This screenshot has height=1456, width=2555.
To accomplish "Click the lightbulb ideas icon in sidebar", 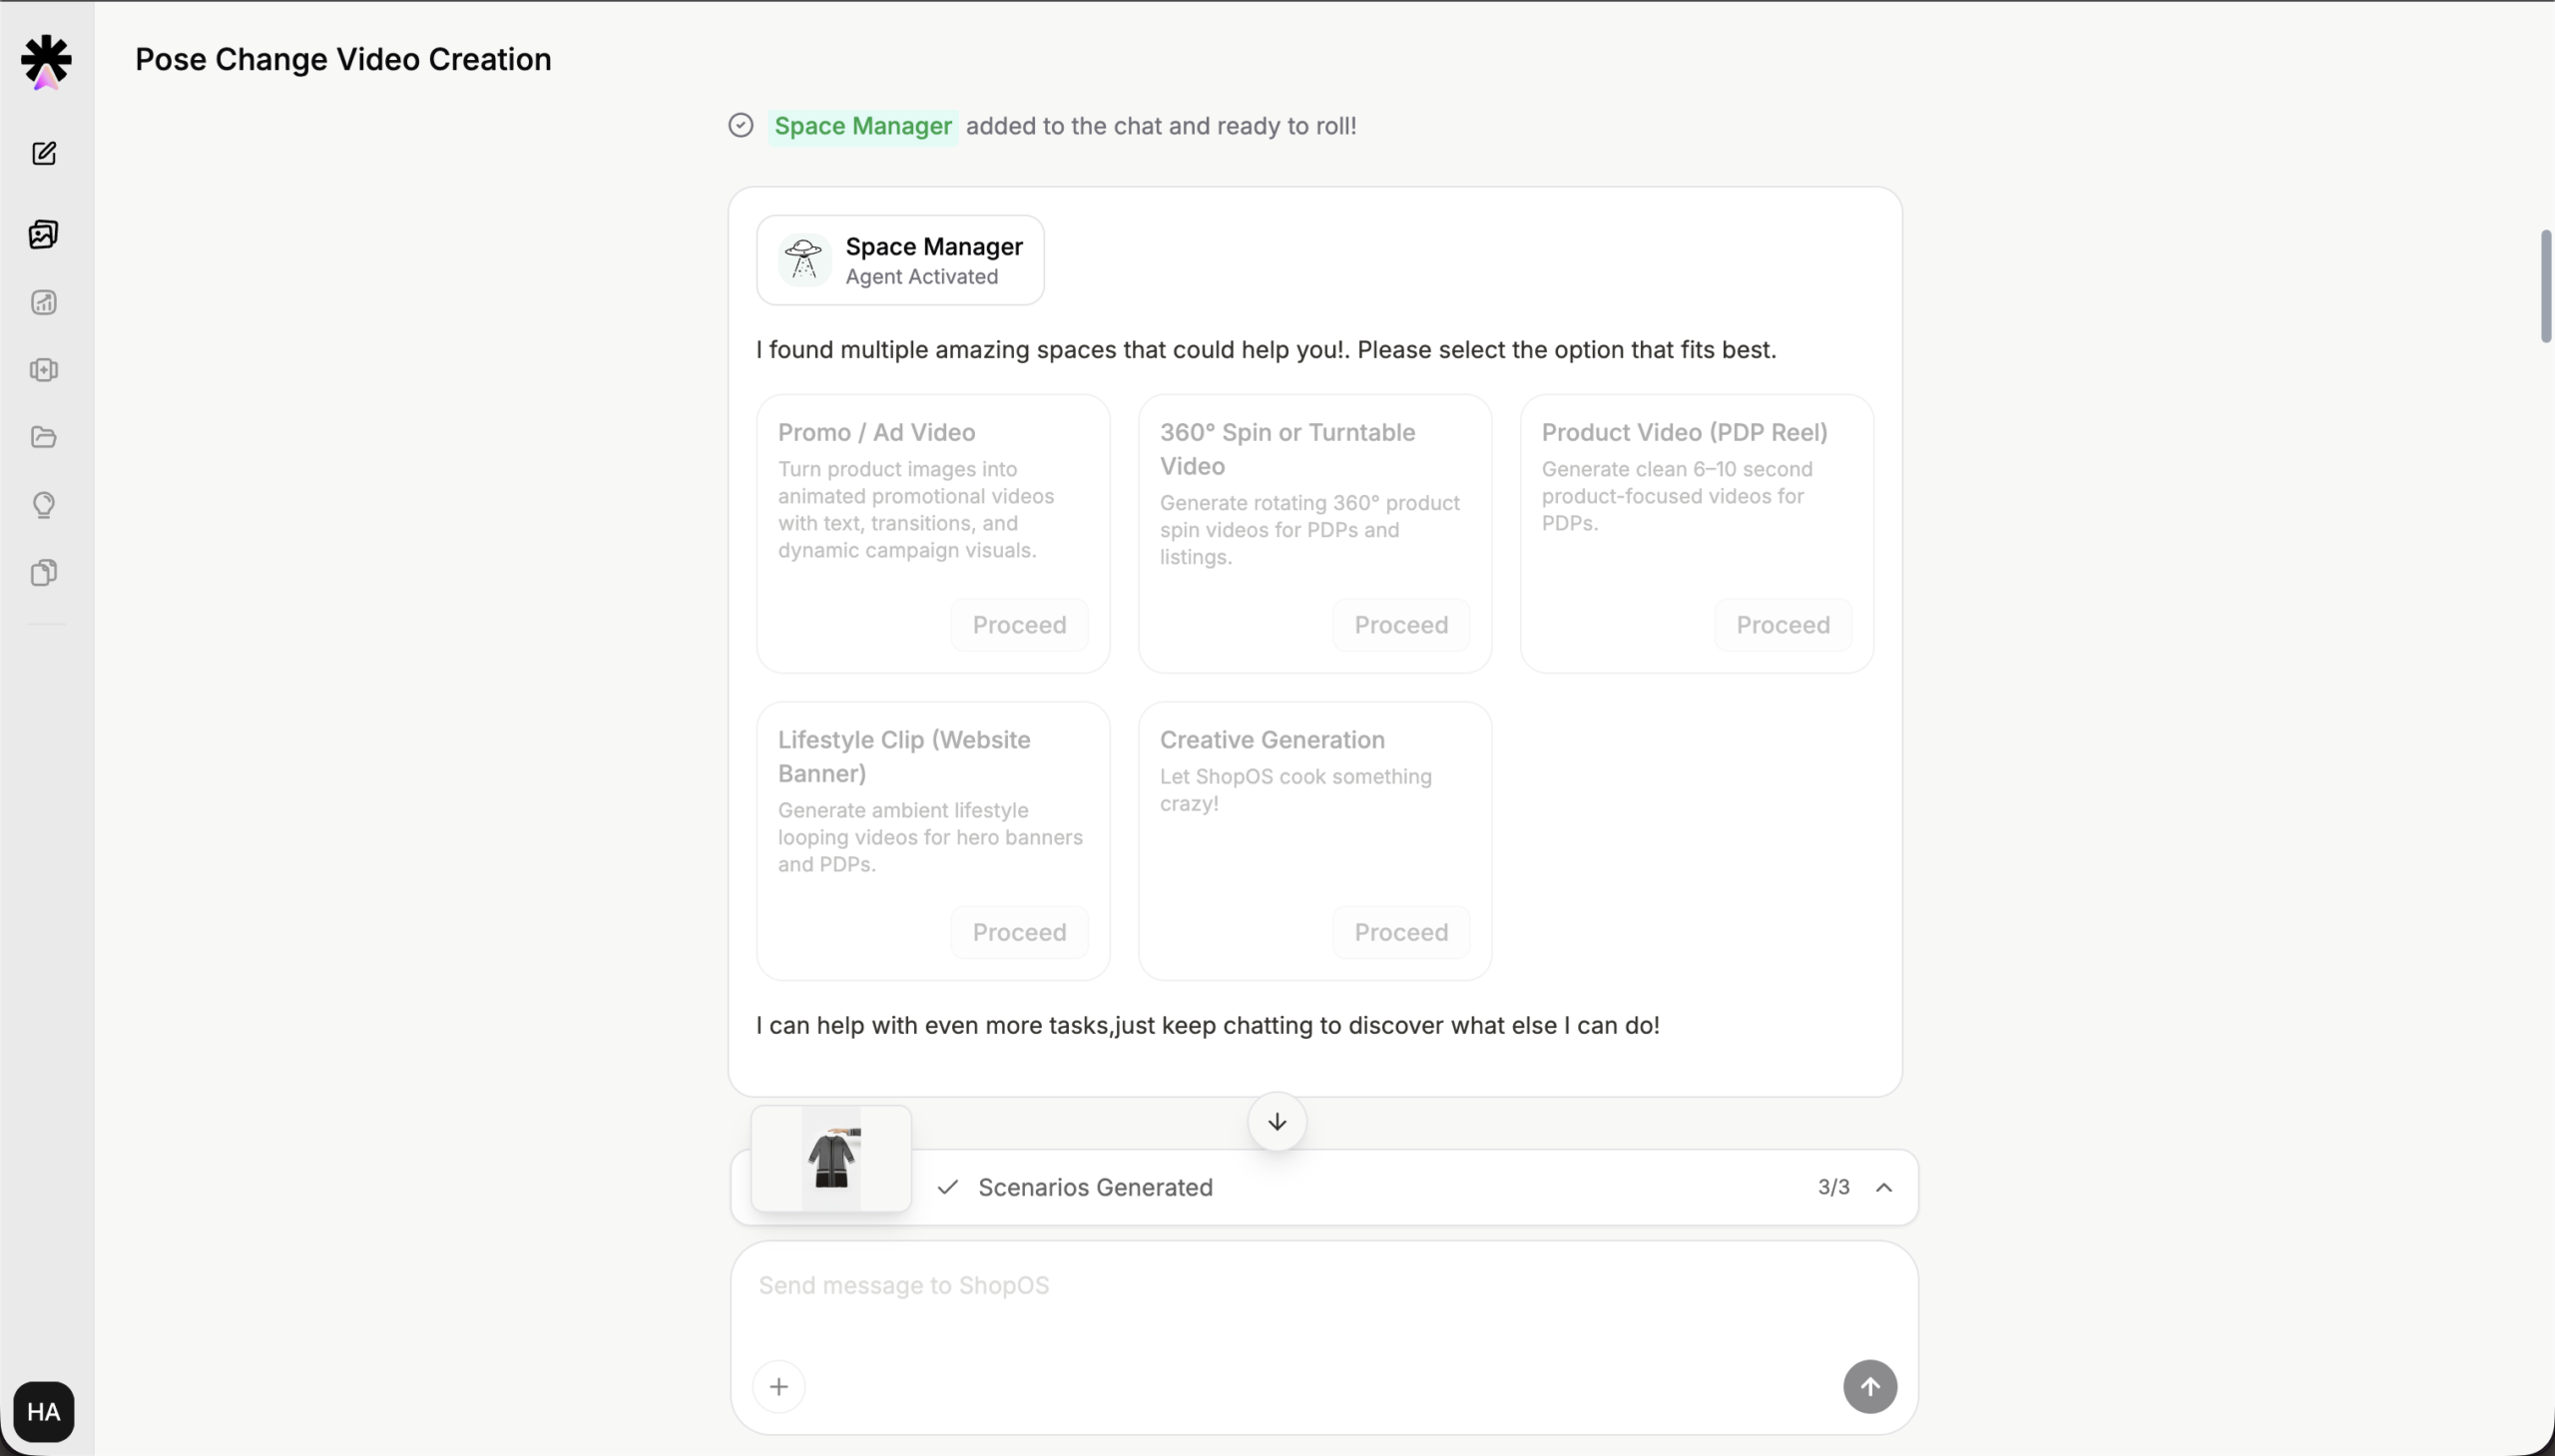I will 43,505.
